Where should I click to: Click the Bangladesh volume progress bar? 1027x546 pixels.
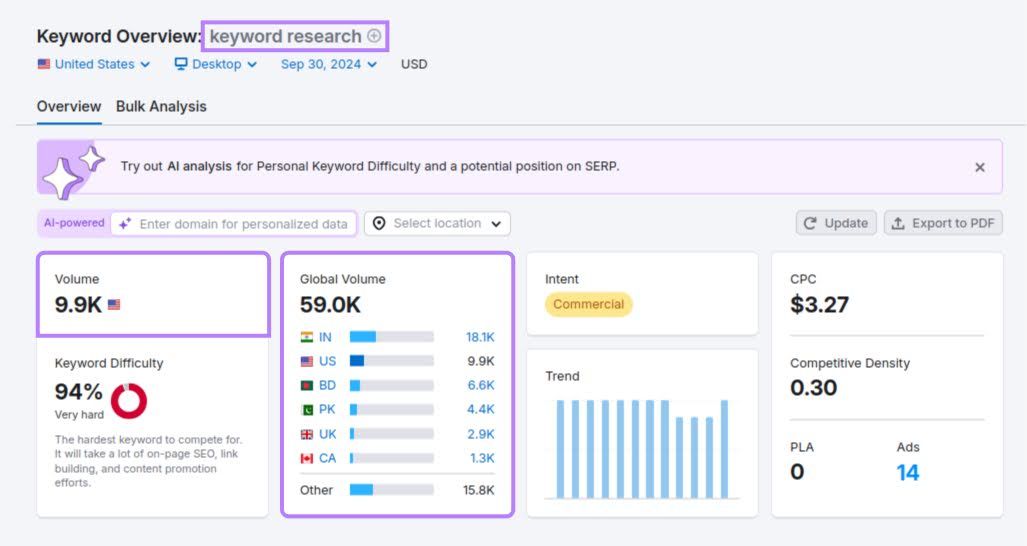pyautogui.click(x=392, y=386)
